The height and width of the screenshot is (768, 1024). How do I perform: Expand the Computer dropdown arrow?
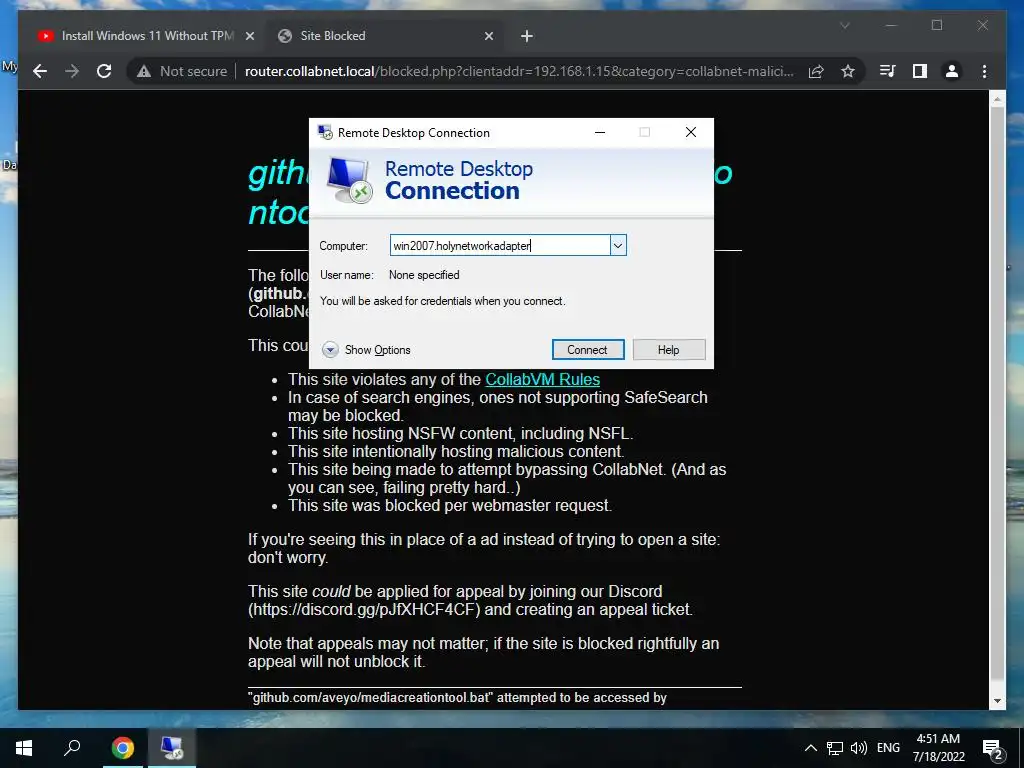pos(618,246)
